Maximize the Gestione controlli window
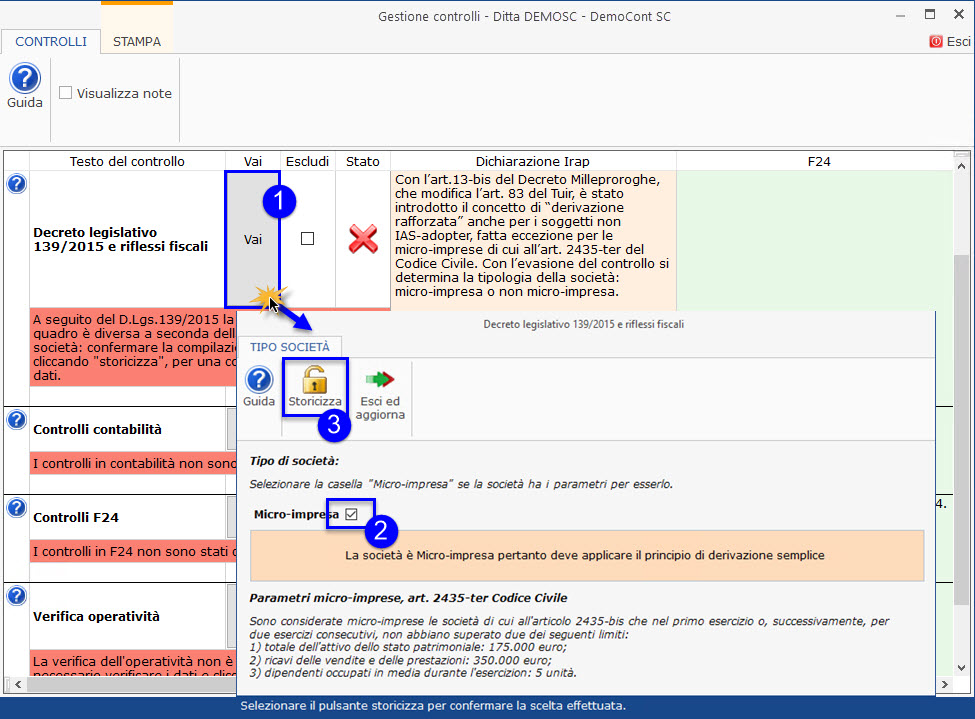 pos(930,15)
